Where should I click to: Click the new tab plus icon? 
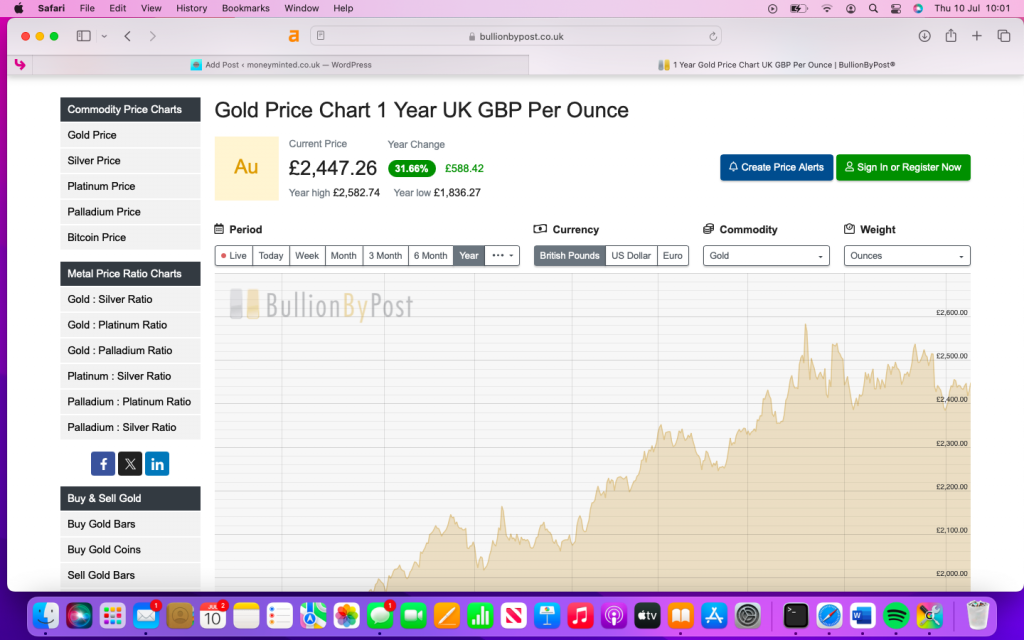click(x=976, y=36)
